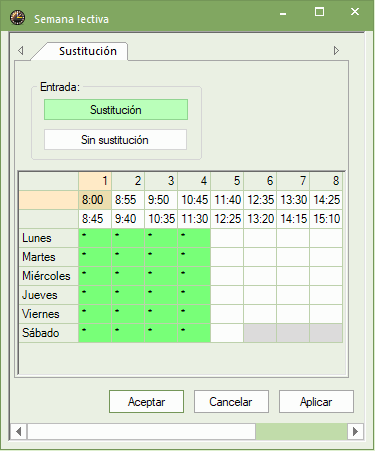Click the 11:30 end time cell

(194, 219)
